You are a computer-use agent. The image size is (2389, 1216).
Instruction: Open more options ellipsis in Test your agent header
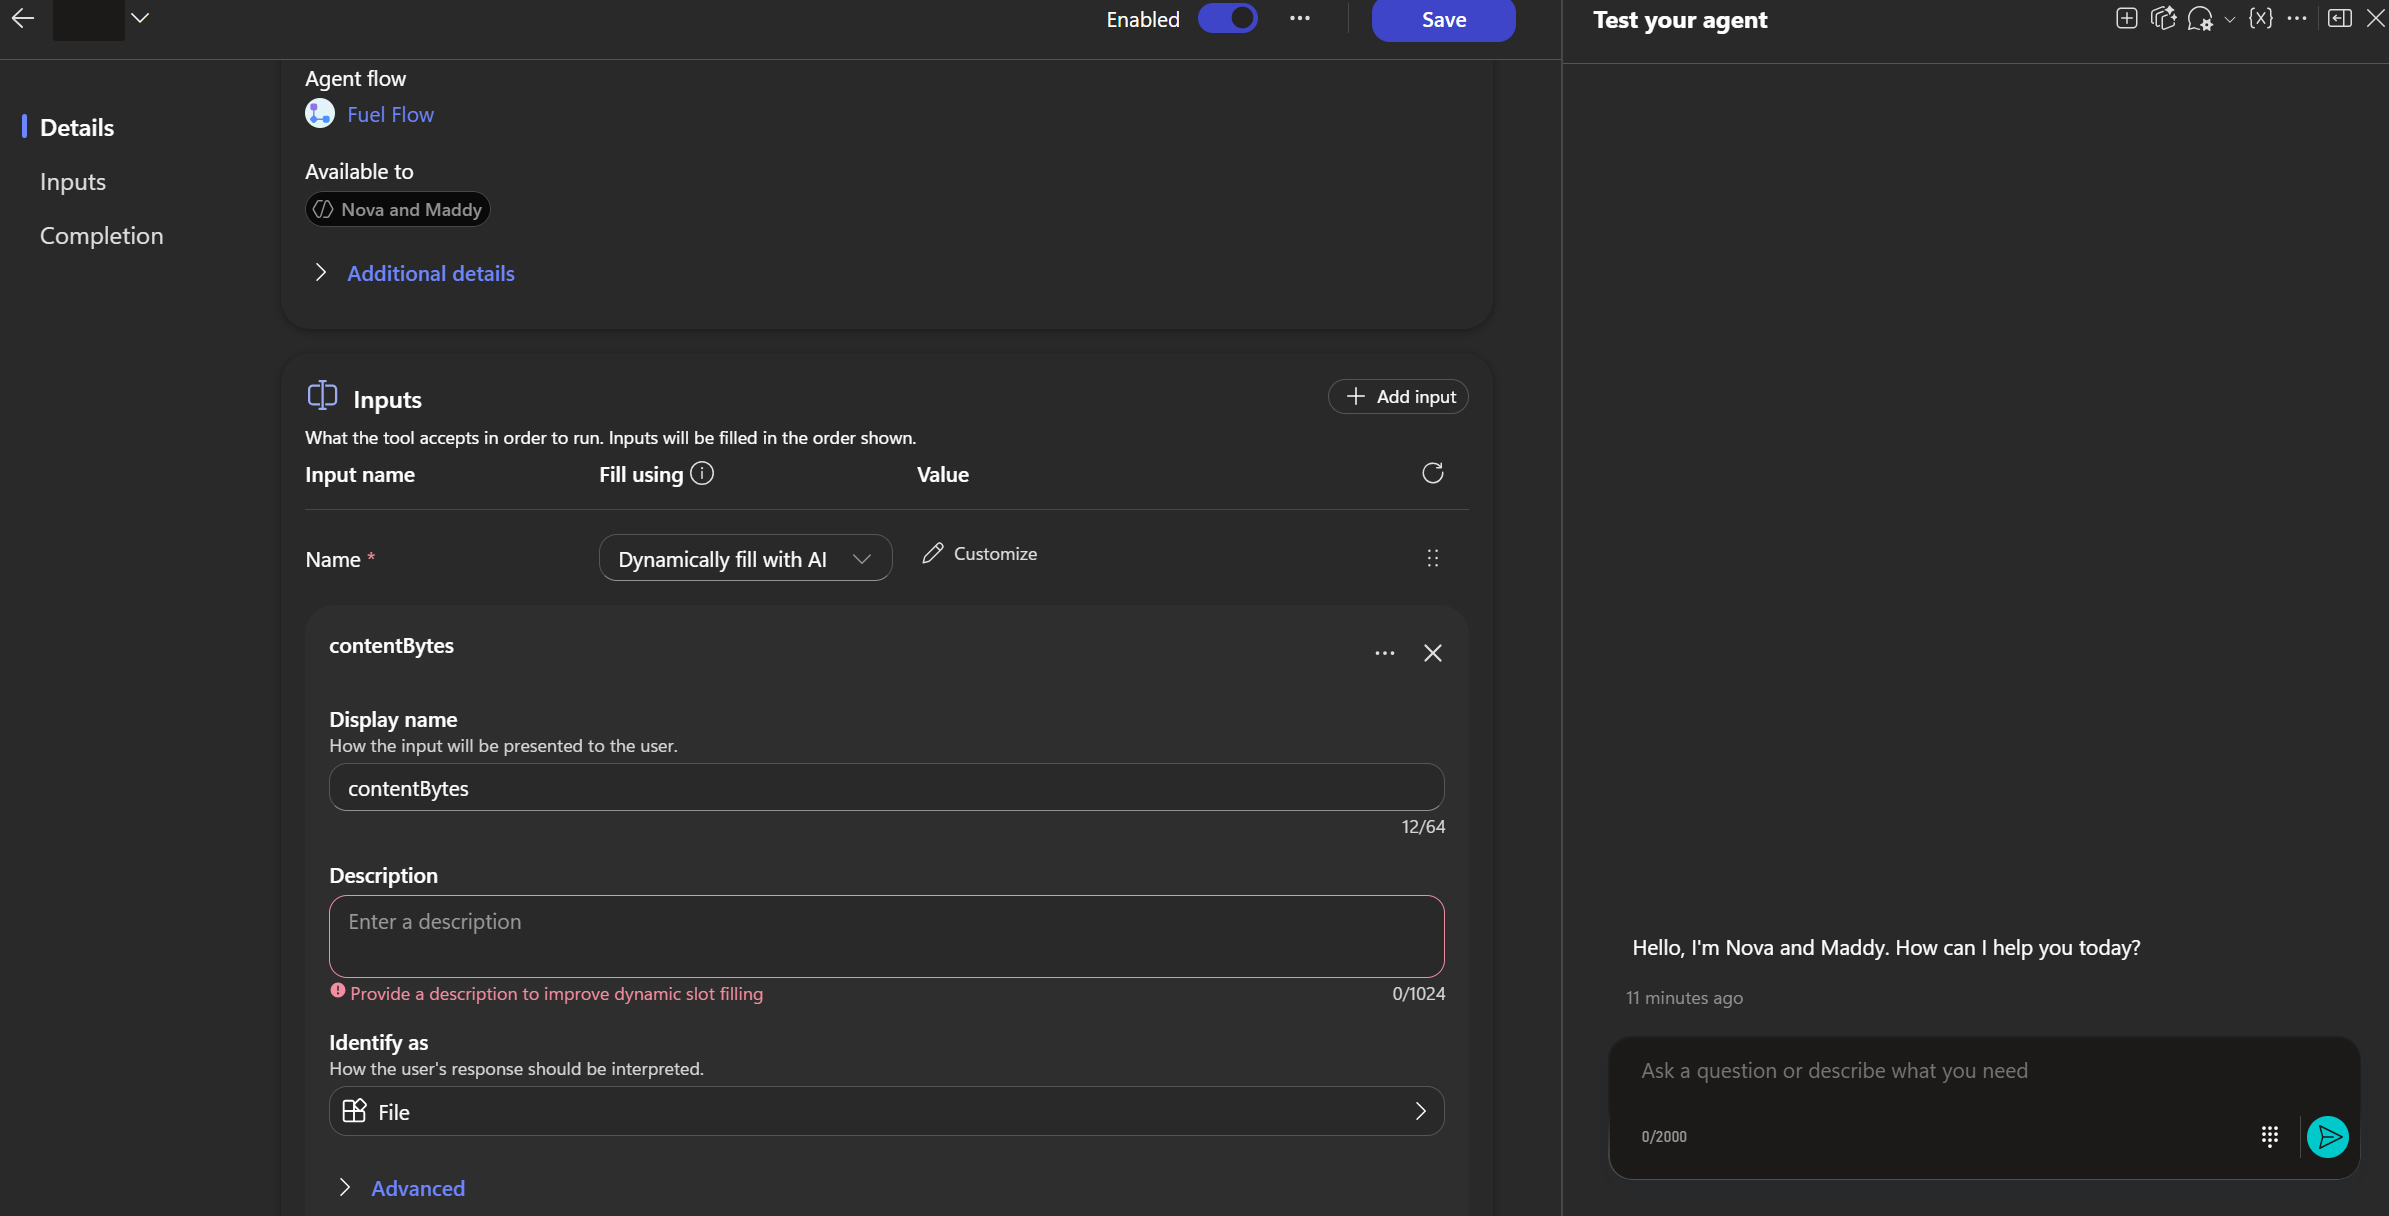pos(2297,18)
